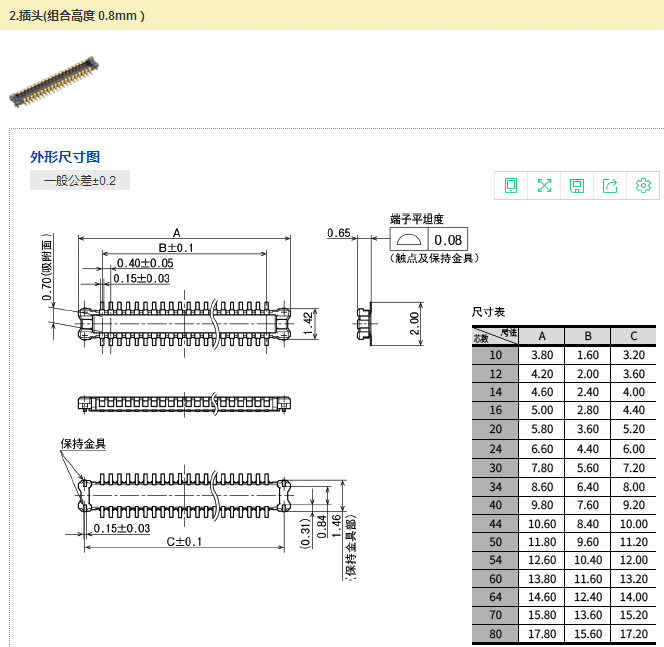The image size is (664, 647).
Task: Click the share export arrow icon
Action: click(610, 185)
